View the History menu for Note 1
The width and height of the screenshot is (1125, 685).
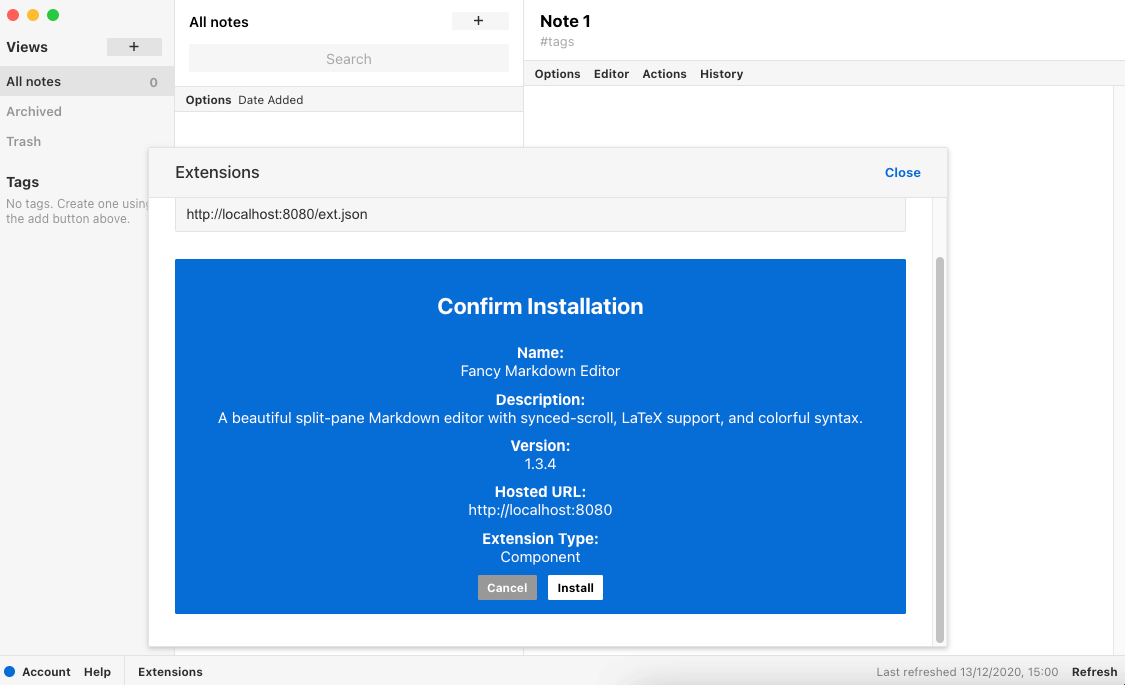click(x=721, y=73)
